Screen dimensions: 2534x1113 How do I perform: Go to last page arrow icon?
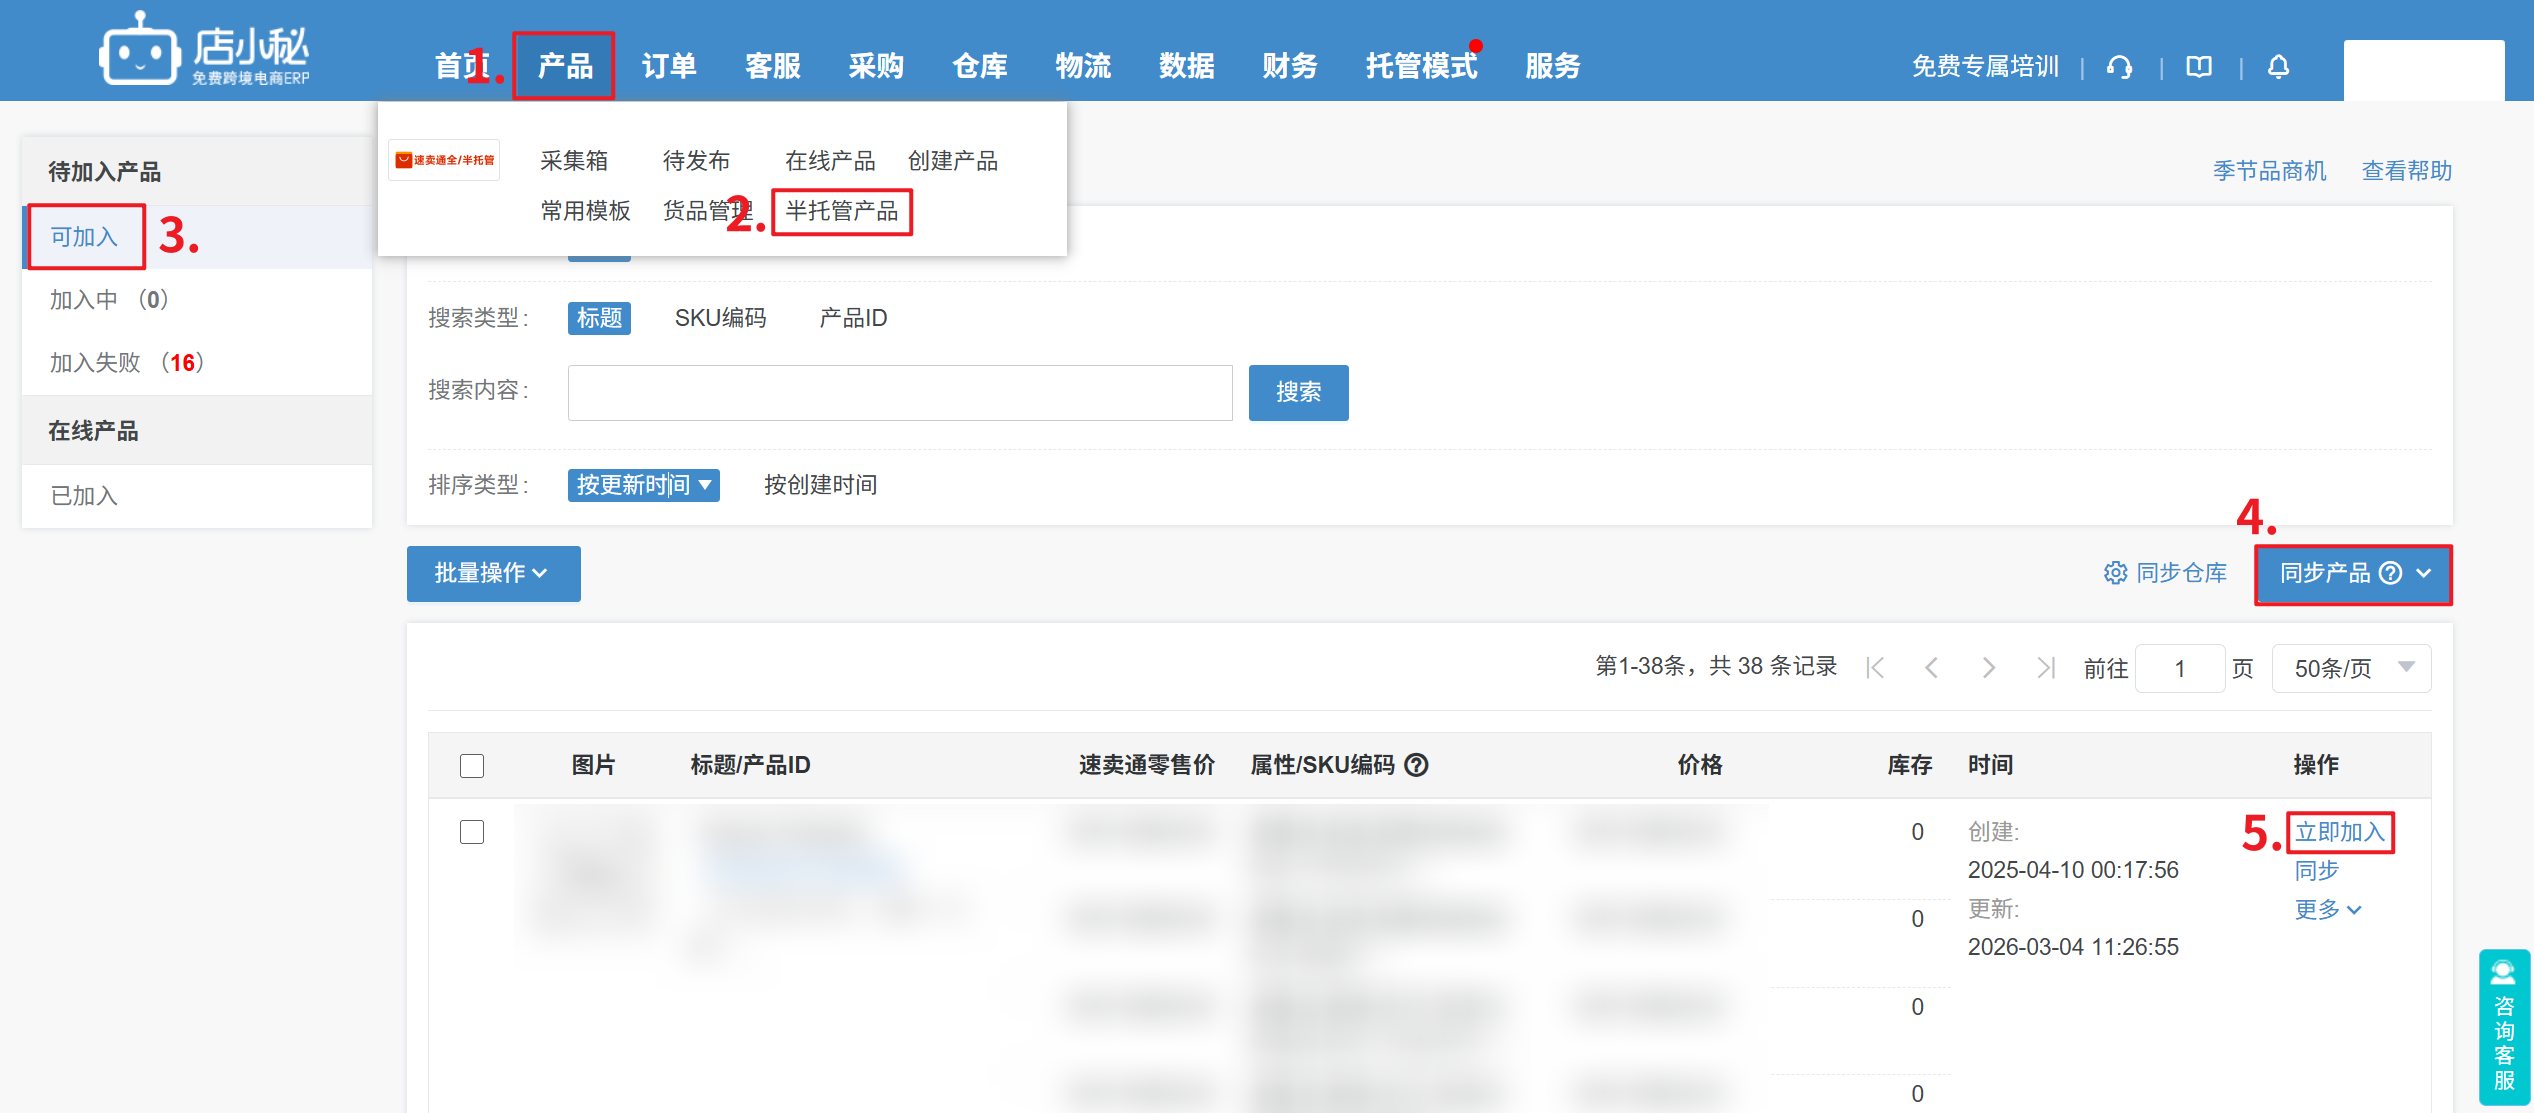point(2046,668)
